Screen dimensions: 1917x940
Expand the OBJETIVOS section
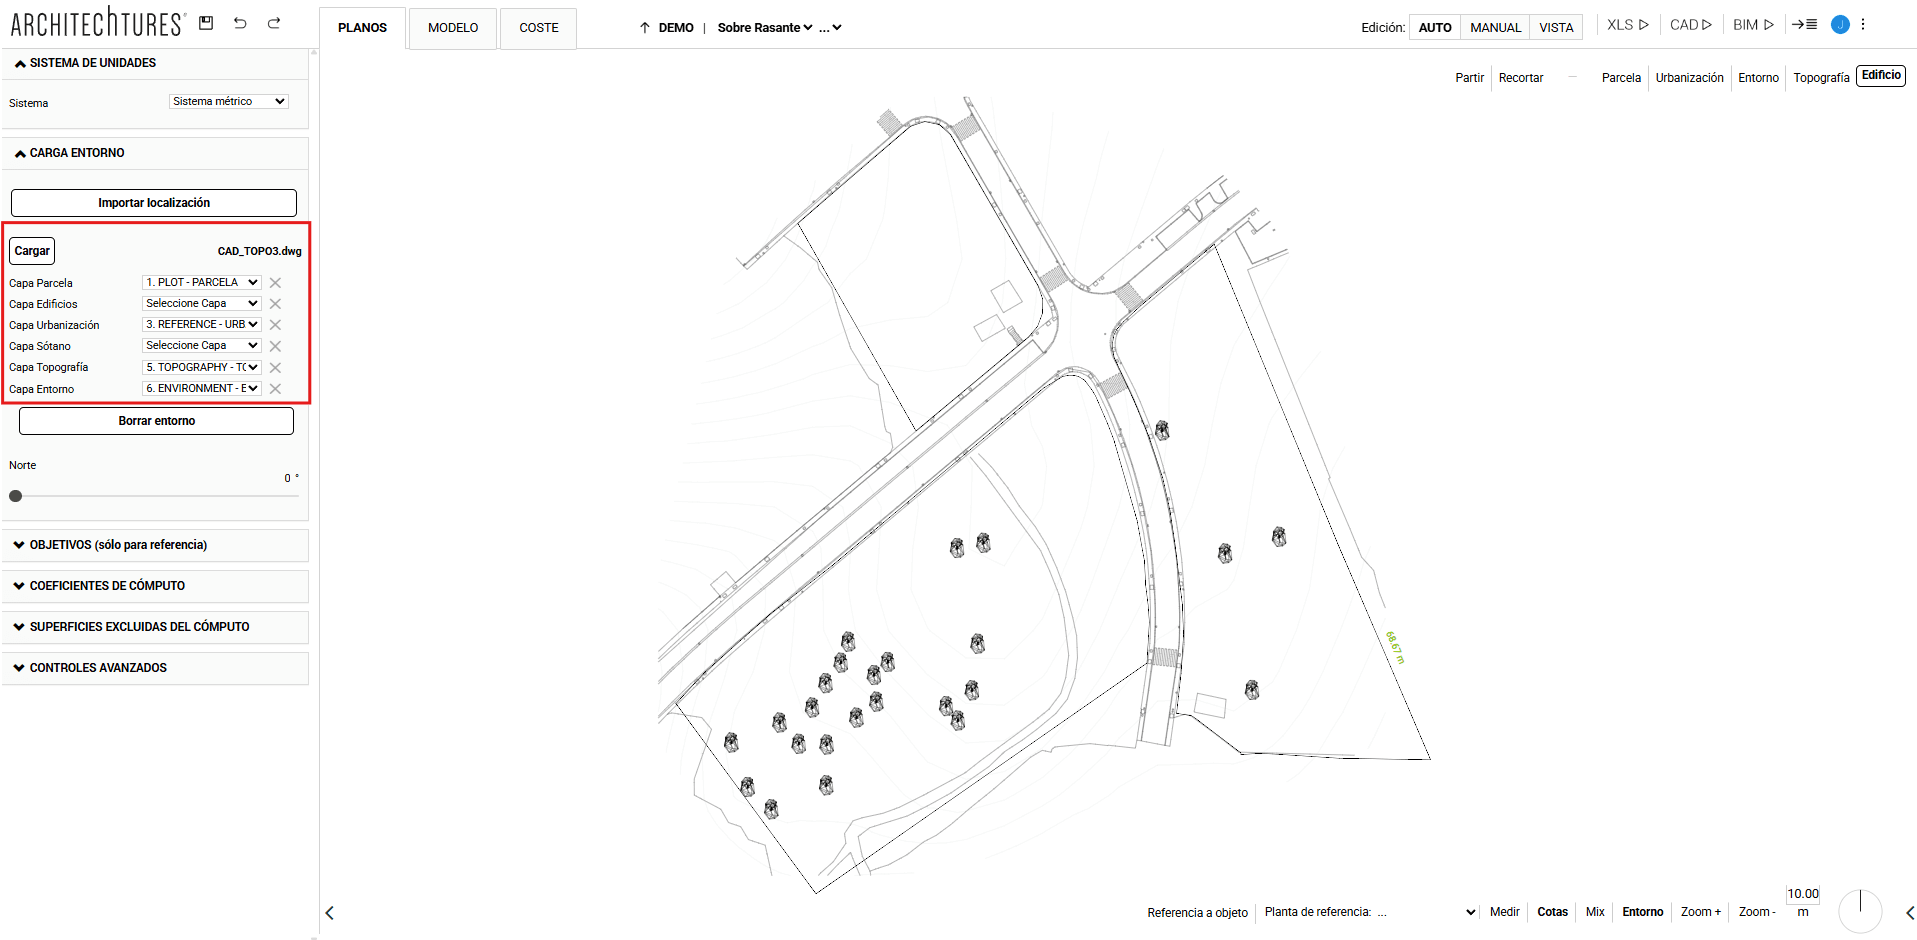tap(117, 545)
